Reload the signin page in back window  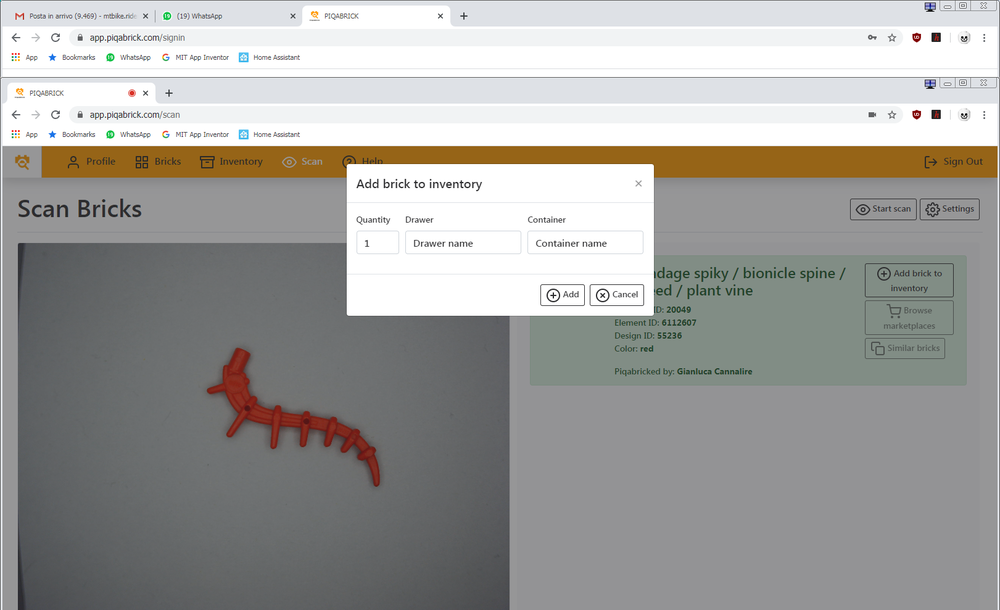(x=55, y=38)
